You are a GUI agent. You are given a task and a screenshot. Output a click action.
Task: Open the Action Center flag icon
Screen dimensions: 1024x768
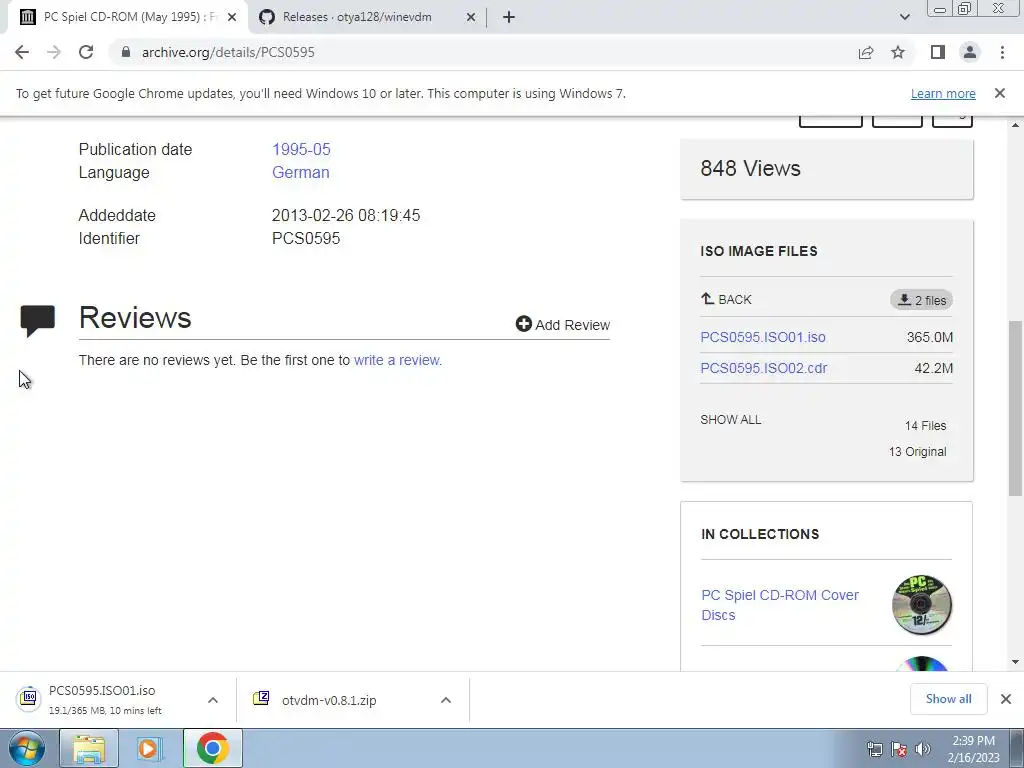coord(899,749)
